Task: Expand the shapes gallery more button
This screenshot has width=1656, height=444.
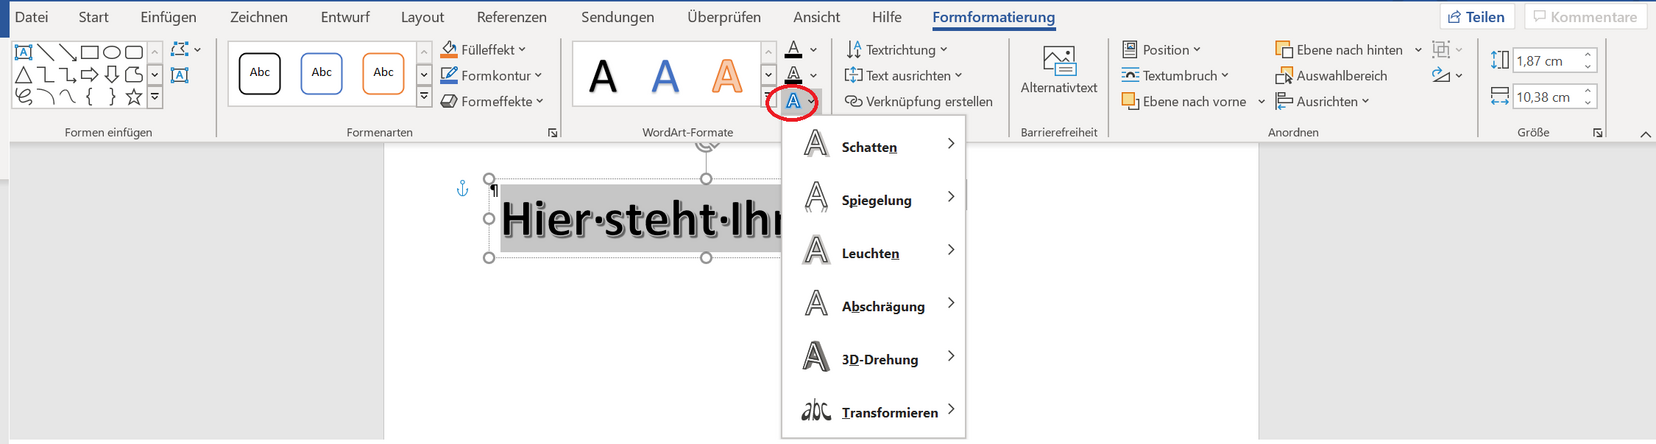Action: (x=155, y=97)
